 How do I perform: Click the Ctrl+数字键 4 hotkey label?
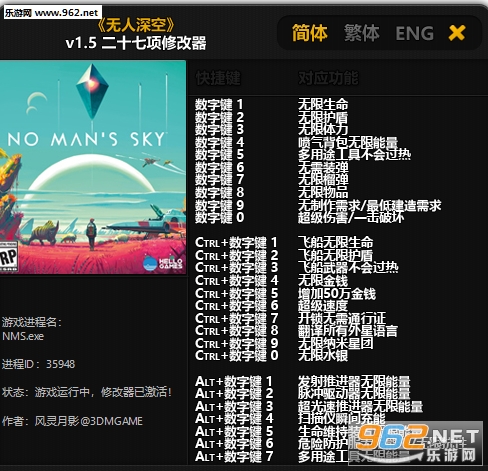[237, 280]
